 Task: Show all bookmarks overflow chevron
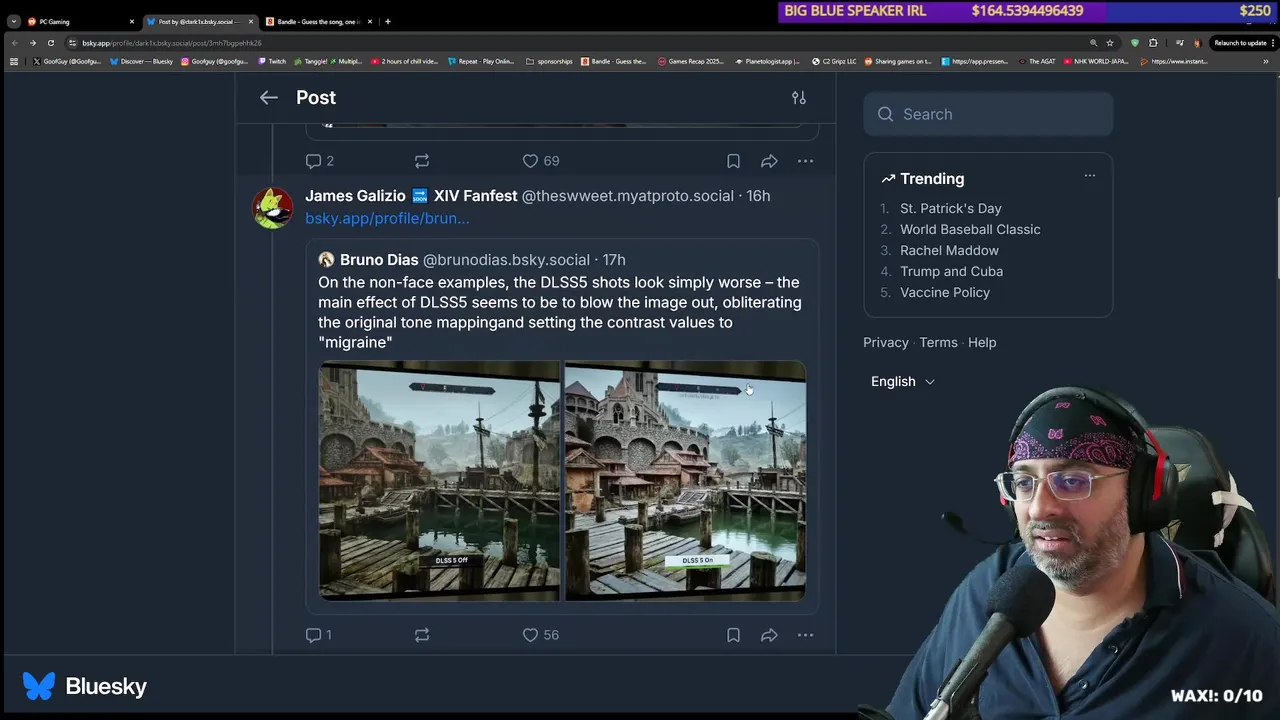[1266, 61]
